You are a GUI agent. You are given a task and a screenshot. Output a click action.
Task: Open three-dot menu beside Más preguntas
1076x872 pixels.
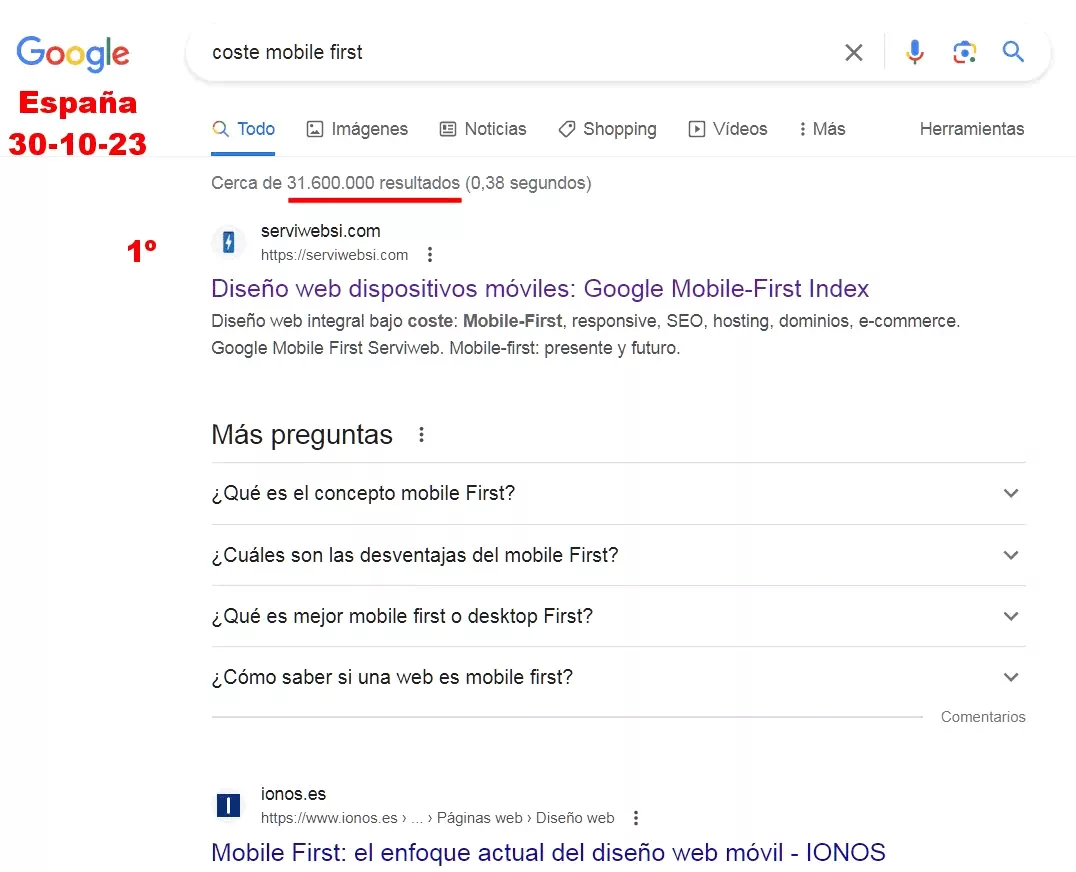[x=422, y=435]
